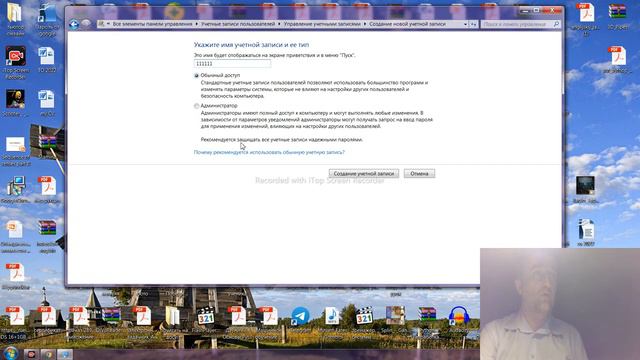
Task: Open the Telegram desktop shortcut
Action: click(300, 316)
